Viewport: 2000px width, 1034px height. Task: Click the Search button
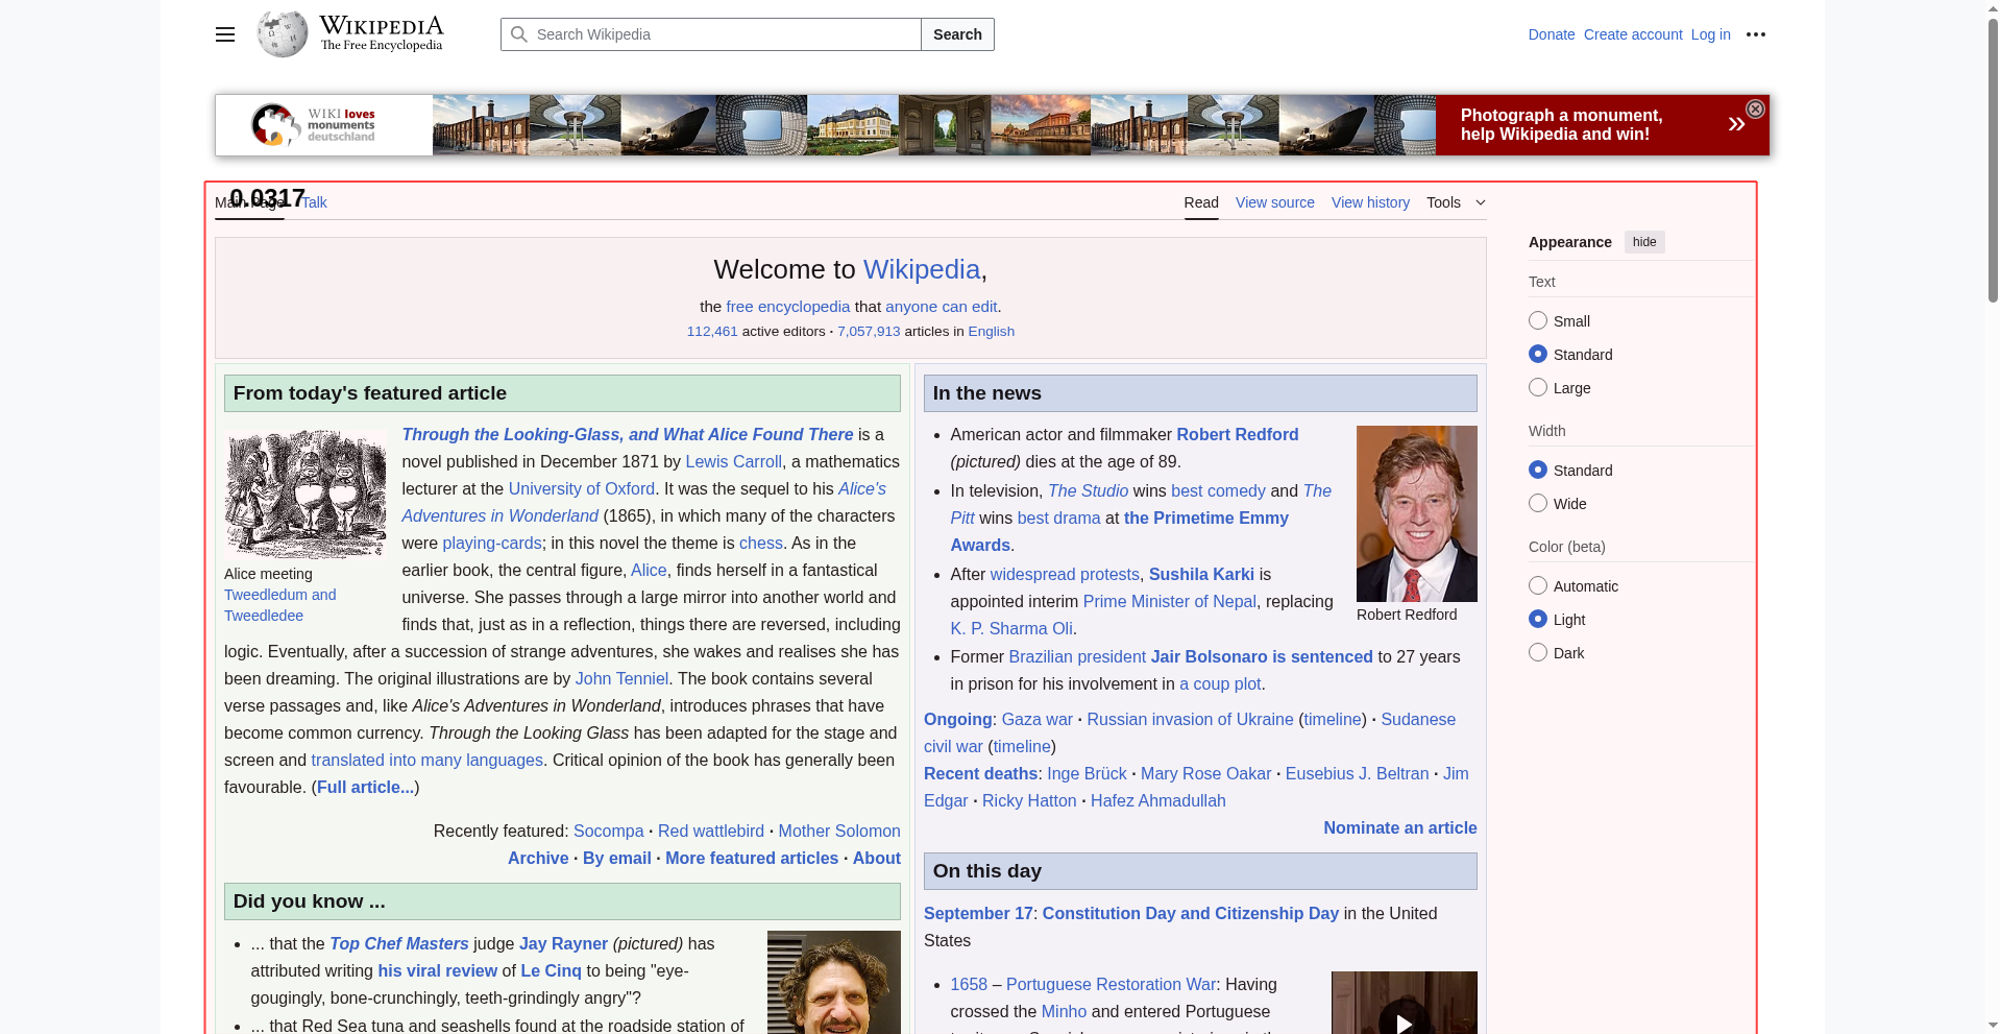957,34
